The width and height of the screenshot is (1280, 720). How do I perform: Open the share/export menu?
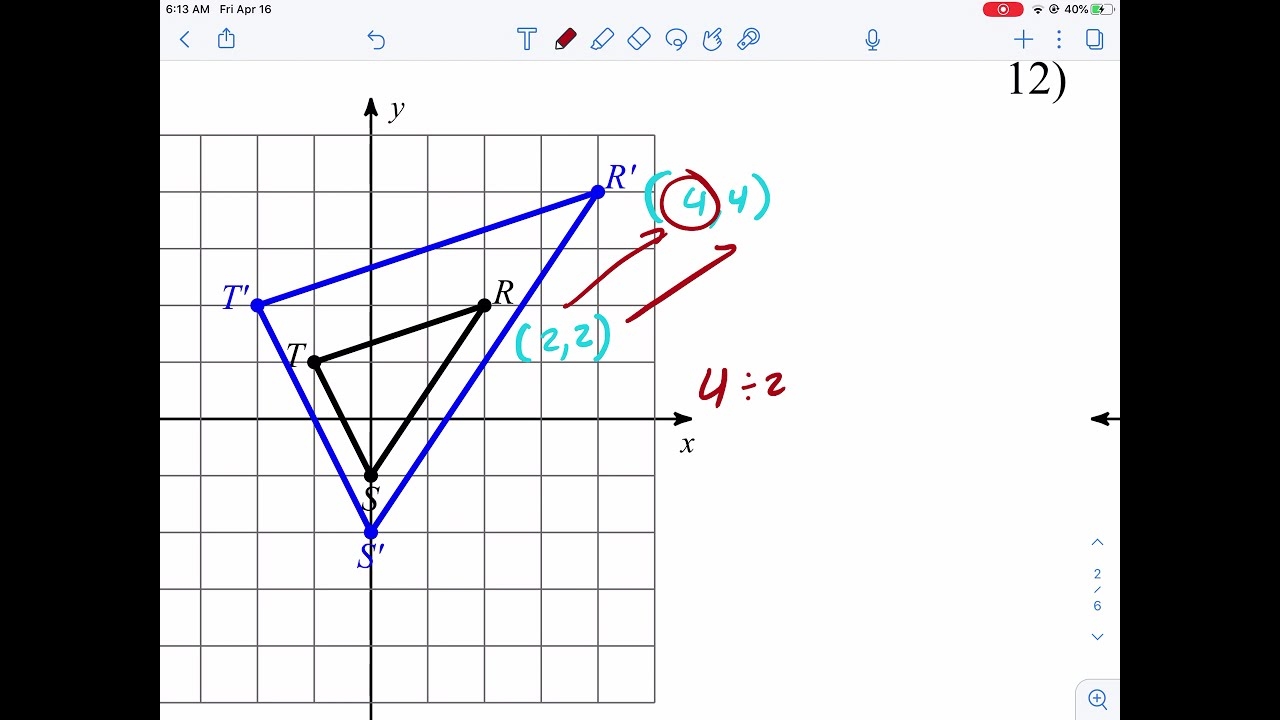226,39
